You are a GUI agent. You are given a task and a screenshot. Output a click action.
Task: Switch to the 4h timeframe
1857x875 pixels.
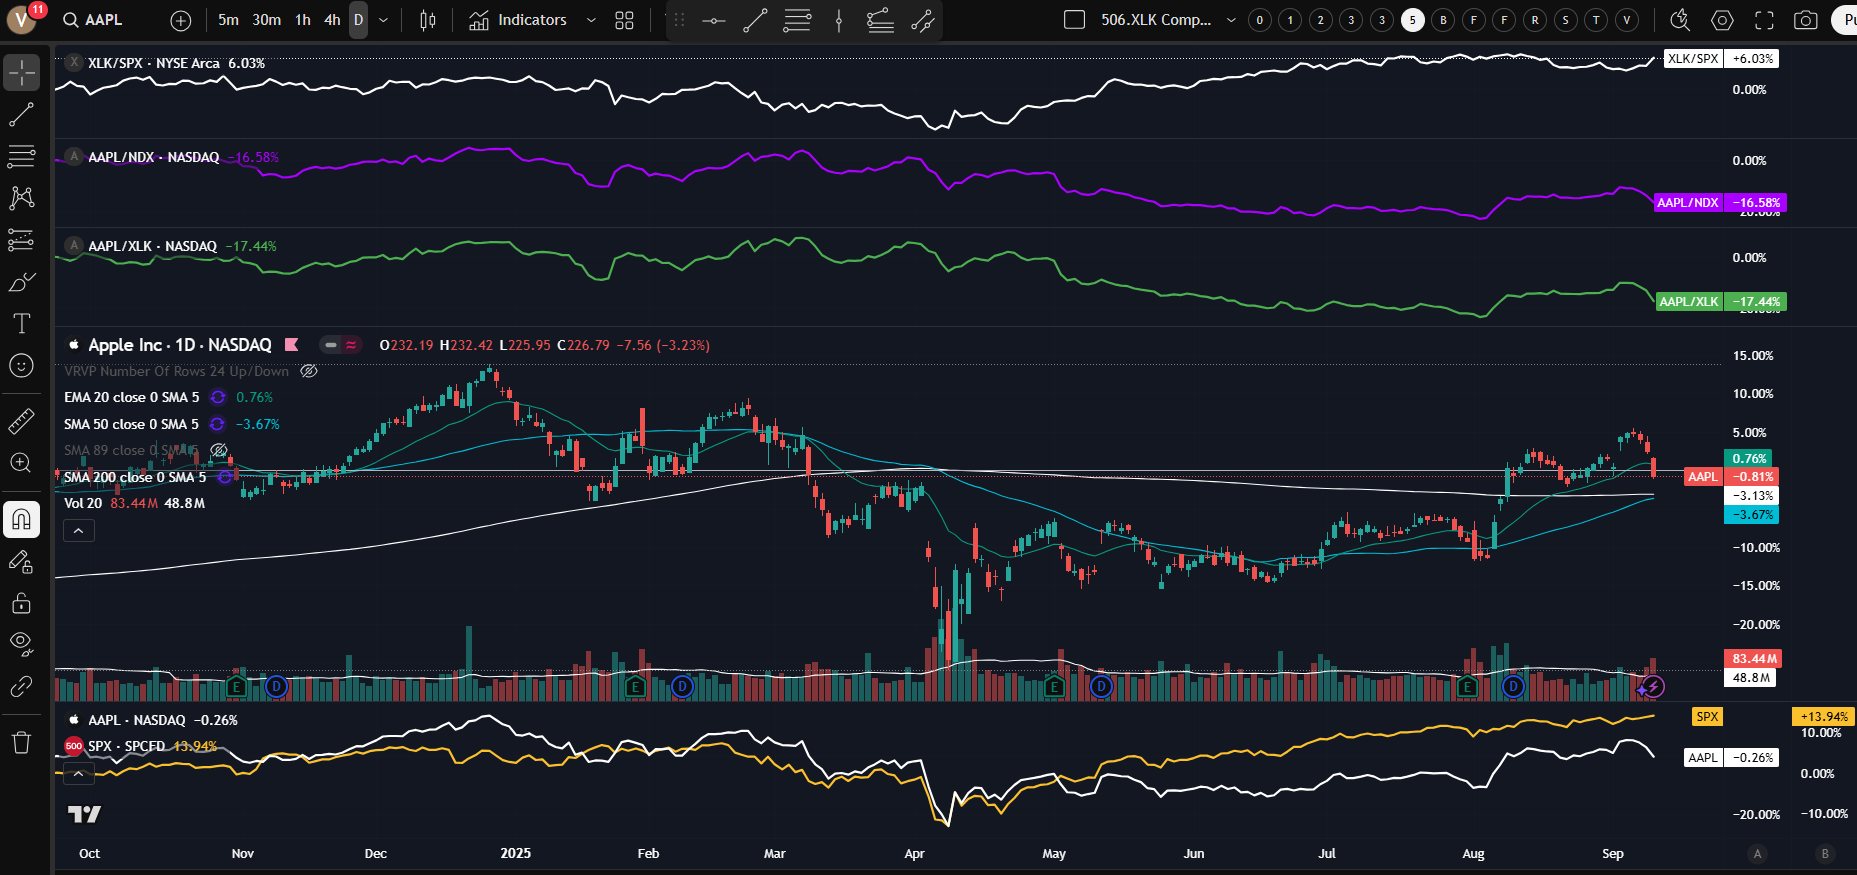(332, 20)
